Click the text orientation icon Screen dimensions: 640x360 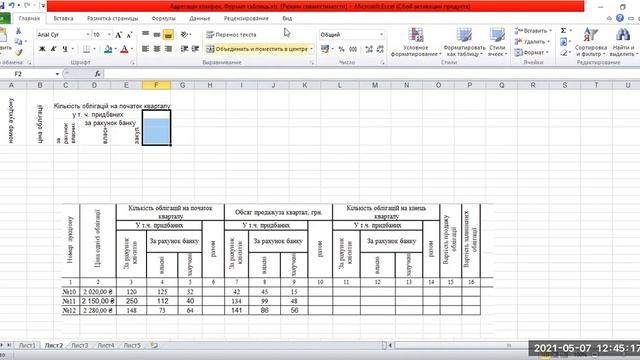point(184,35)
